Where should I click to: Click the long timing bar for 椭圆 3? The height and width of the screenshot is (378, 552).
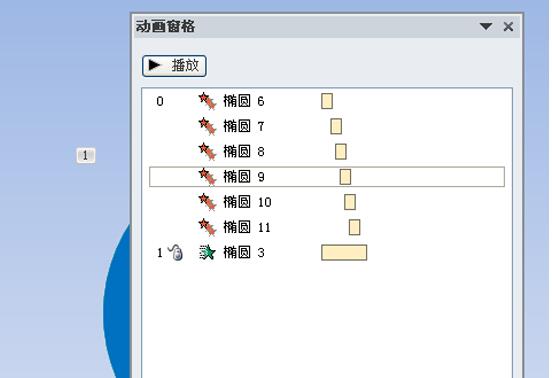pyautogui.click(x=344, y=253)
